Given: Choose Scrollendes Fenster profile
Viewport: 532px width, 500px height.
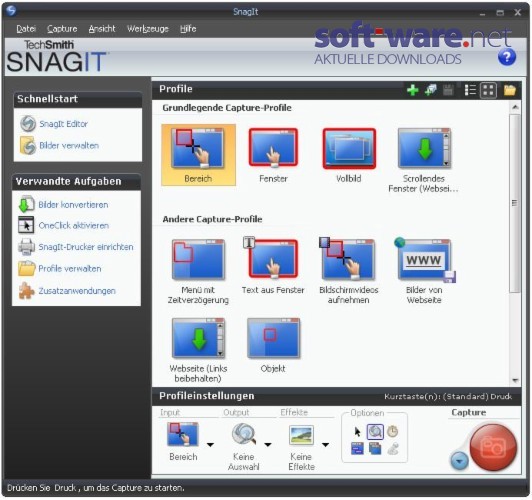Looking at the screenshot, I should point(423,159).
